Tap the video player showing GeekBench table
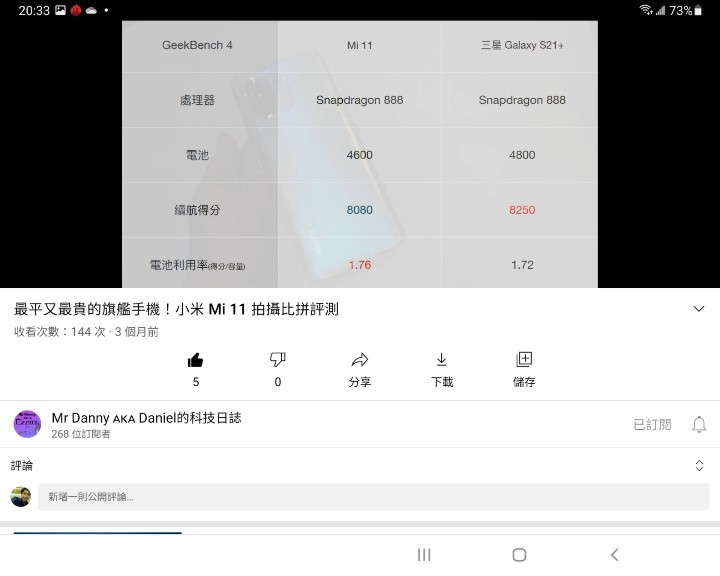 360,154
